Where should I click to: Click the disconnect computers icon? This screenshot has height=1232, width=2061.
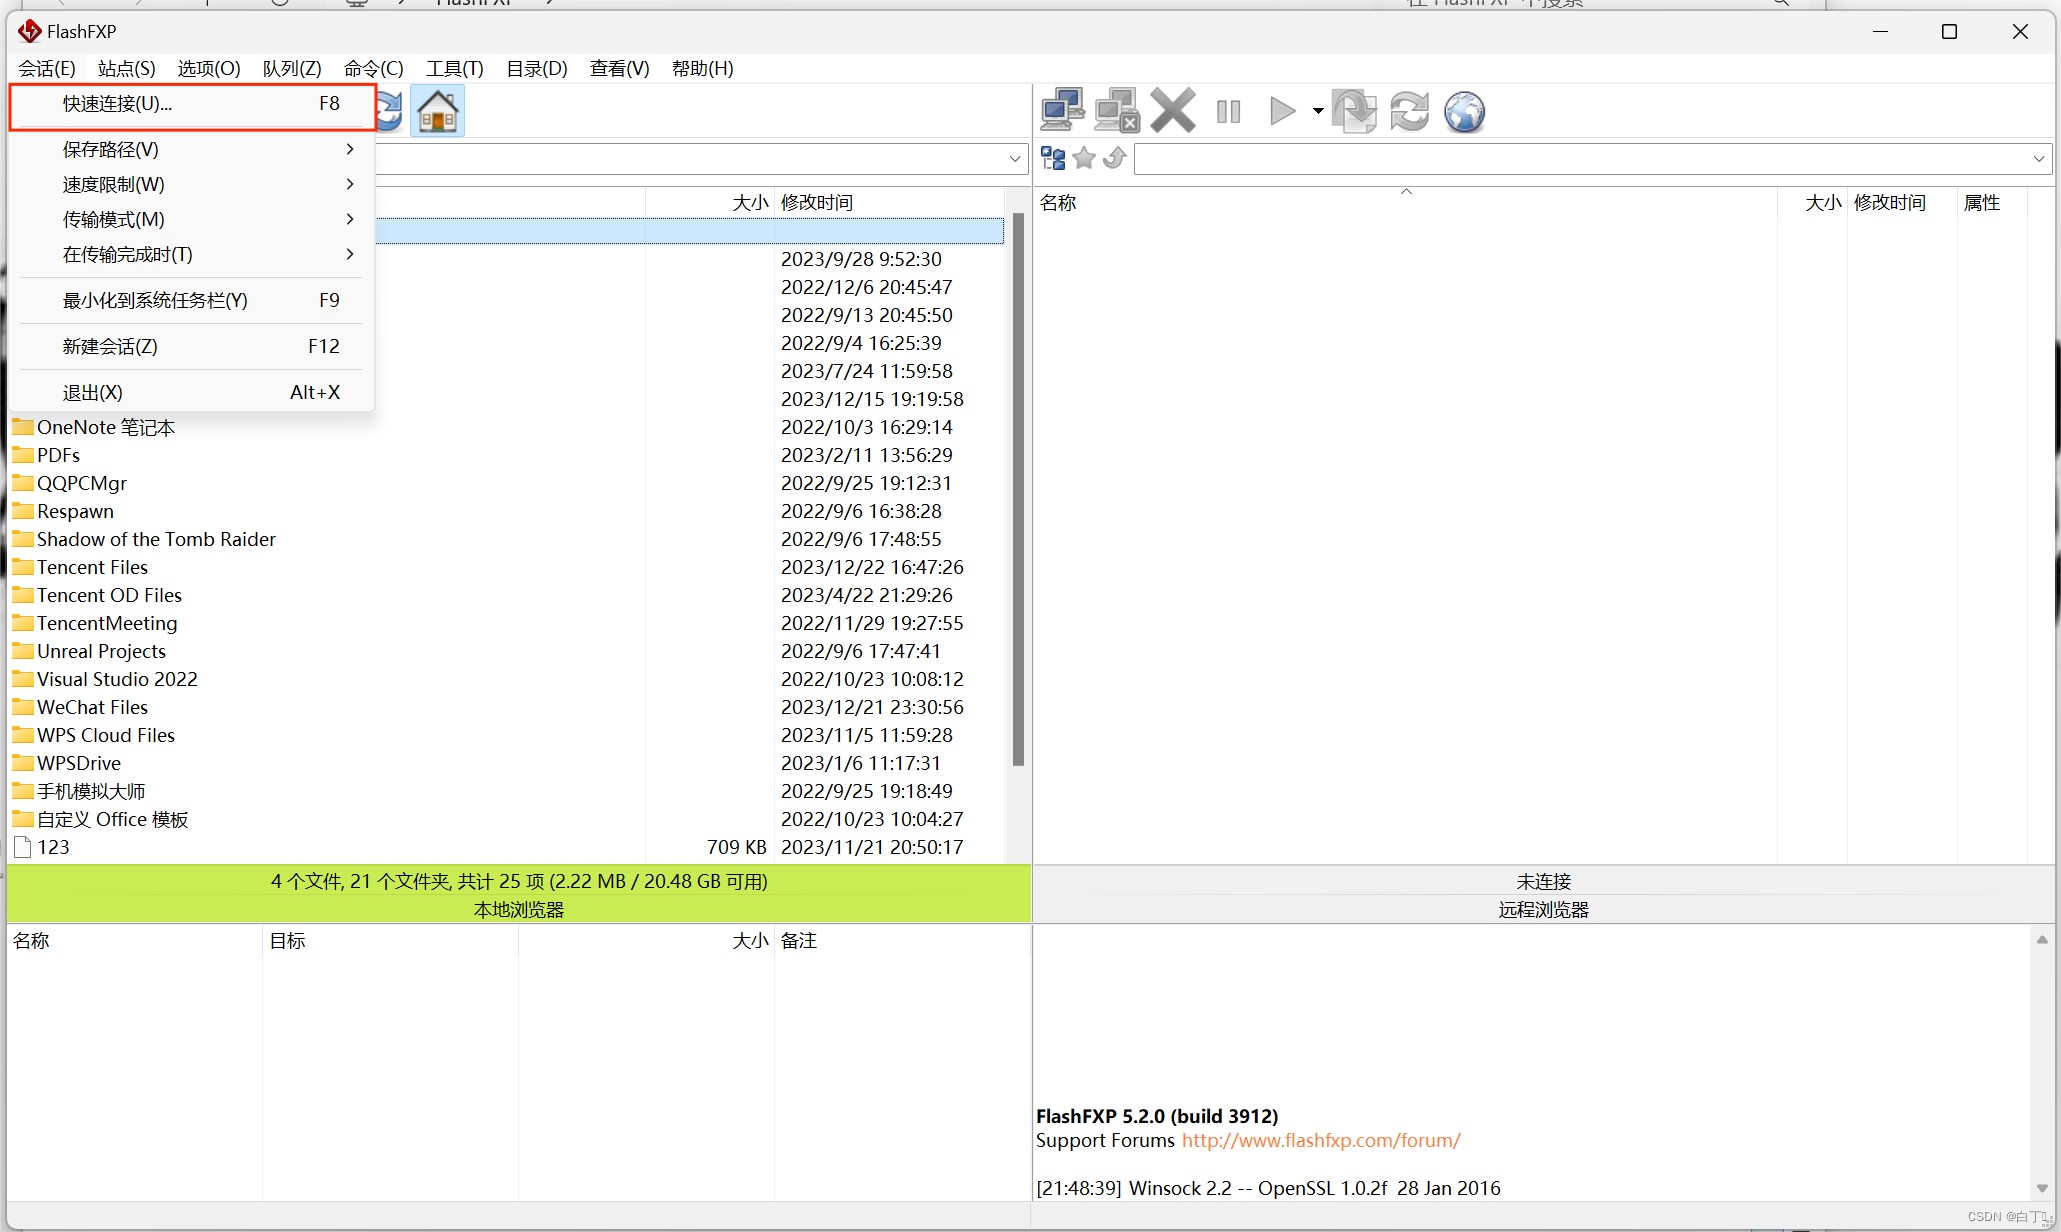tap(1117, 111)
